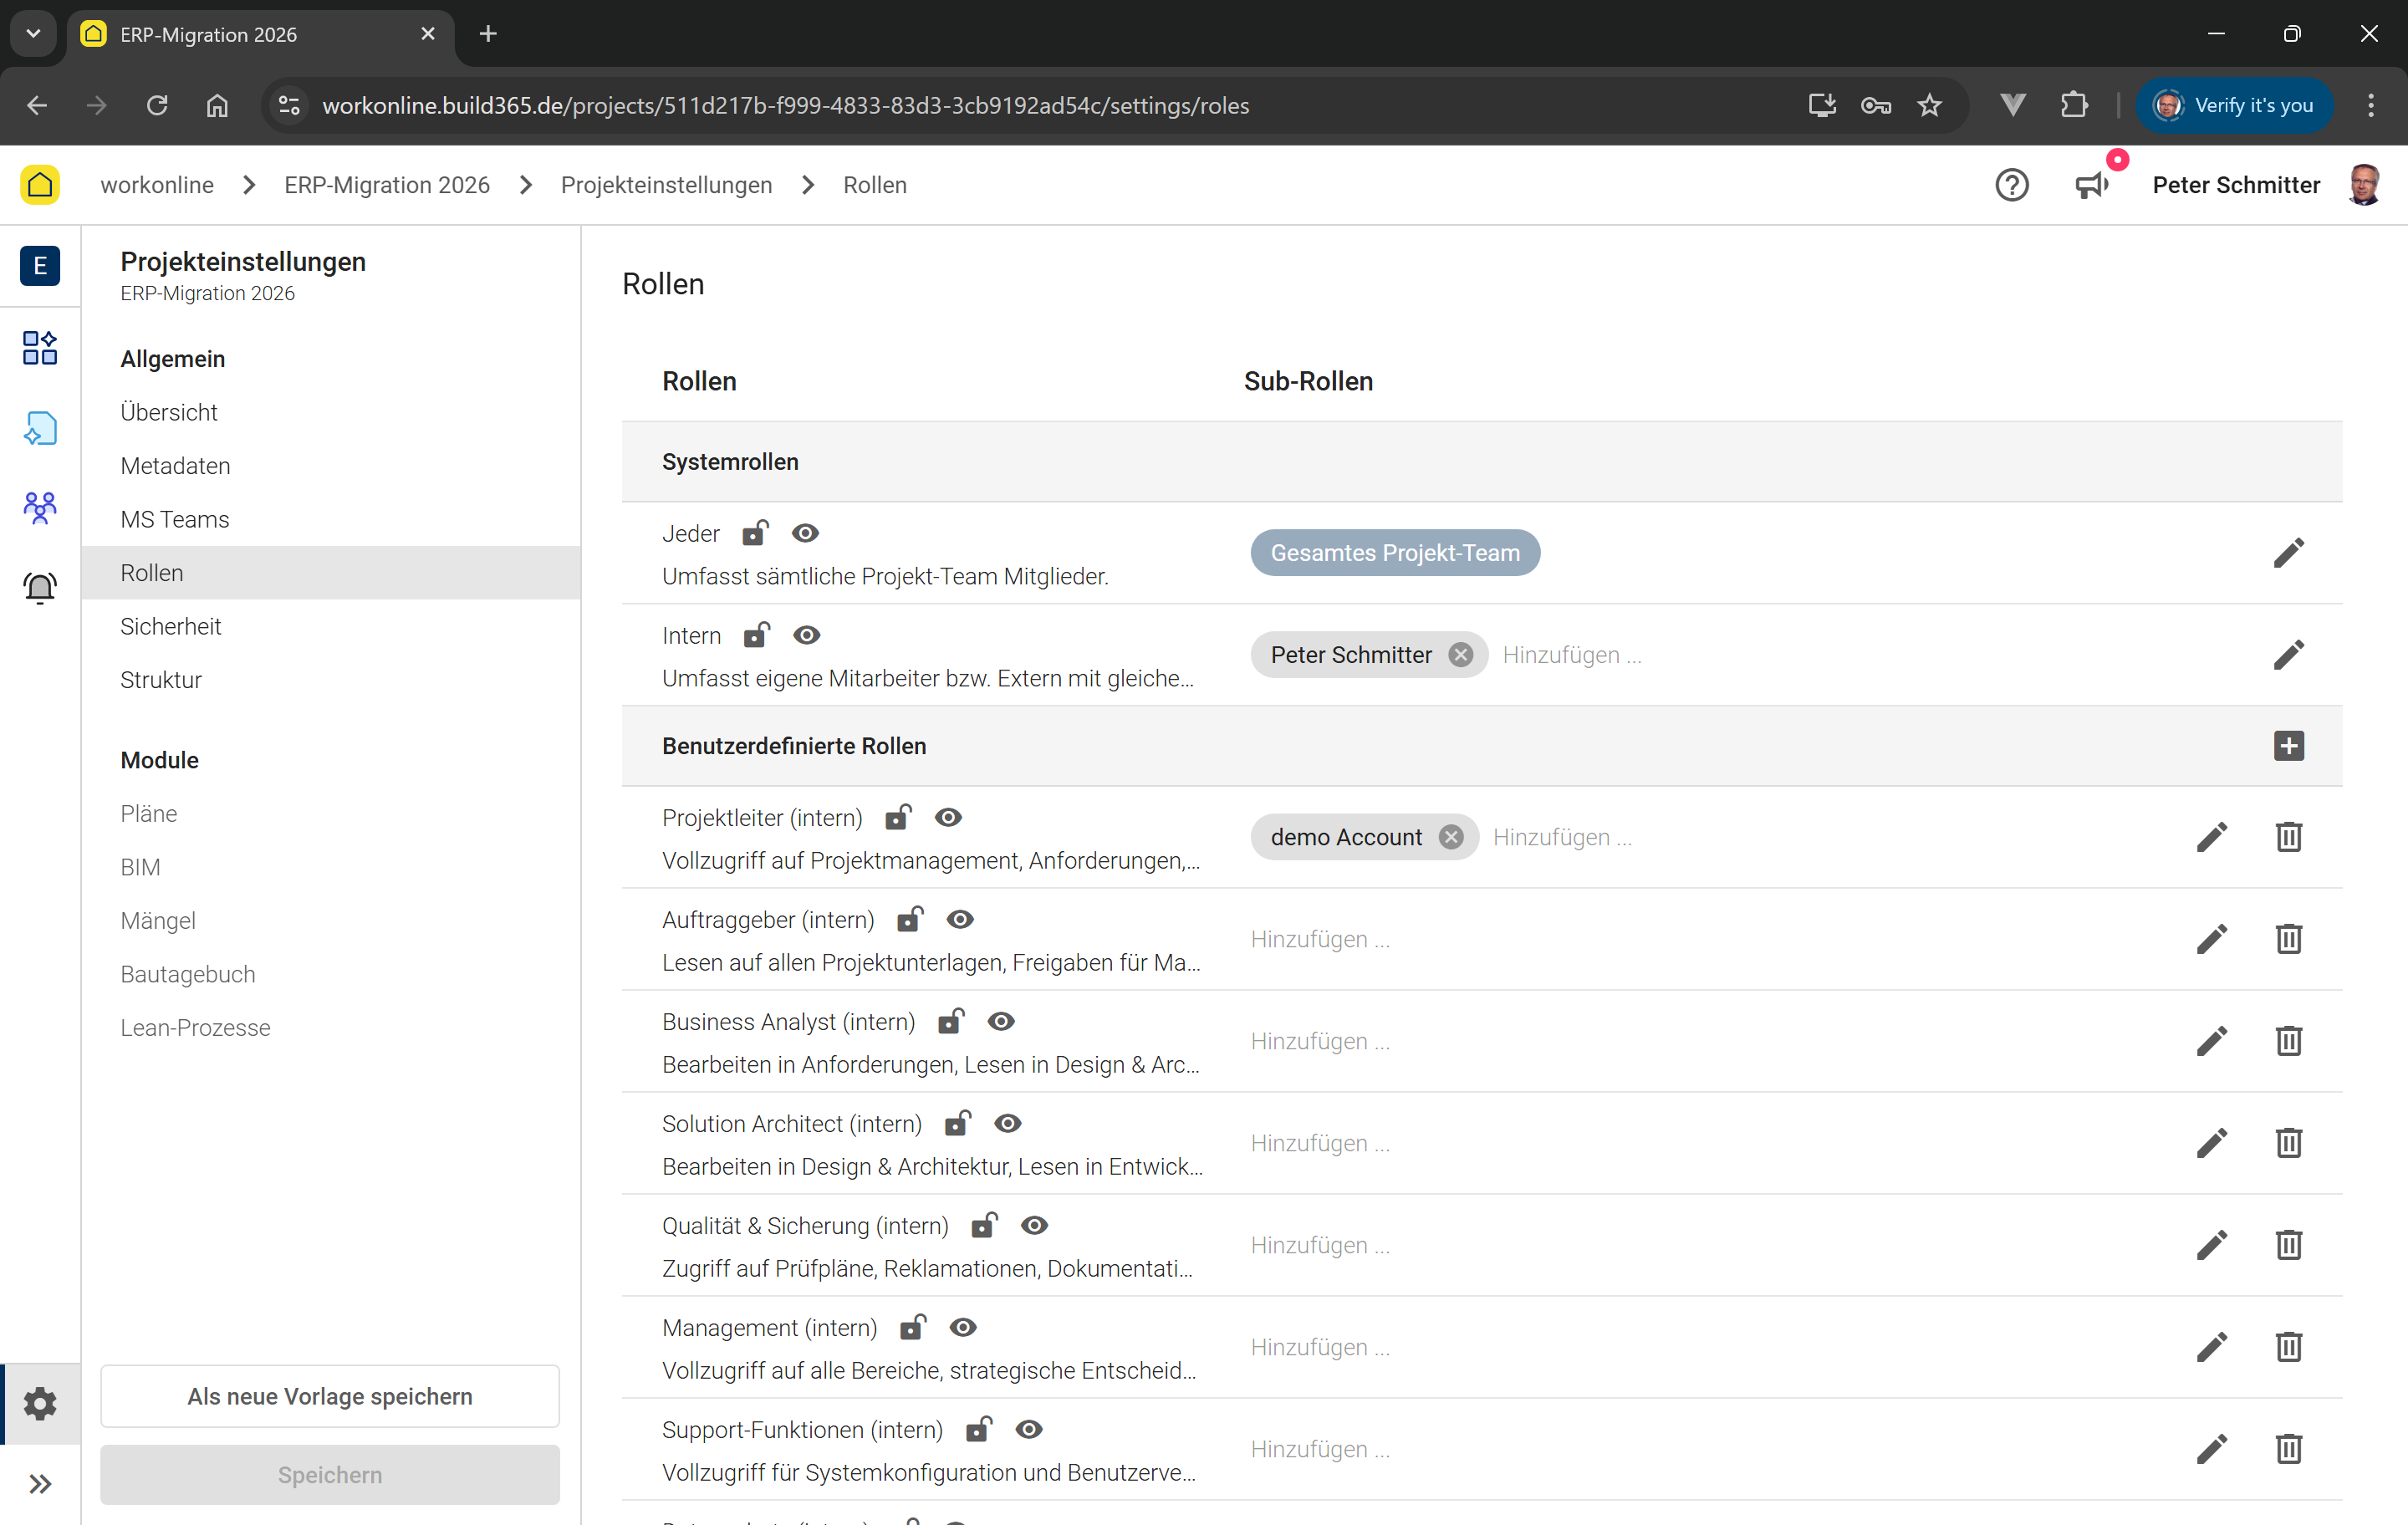The width and height of the screenshot is (2408, 1525).
Task: Open Sicherheit settings menu item
Action: (171, 626)
